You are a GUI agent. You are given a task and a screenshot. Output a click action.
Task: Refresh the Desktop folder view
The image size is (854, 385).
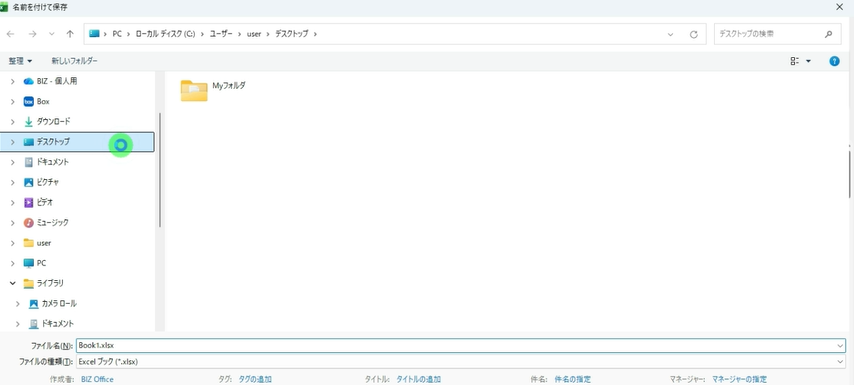(x=693, y=34)
